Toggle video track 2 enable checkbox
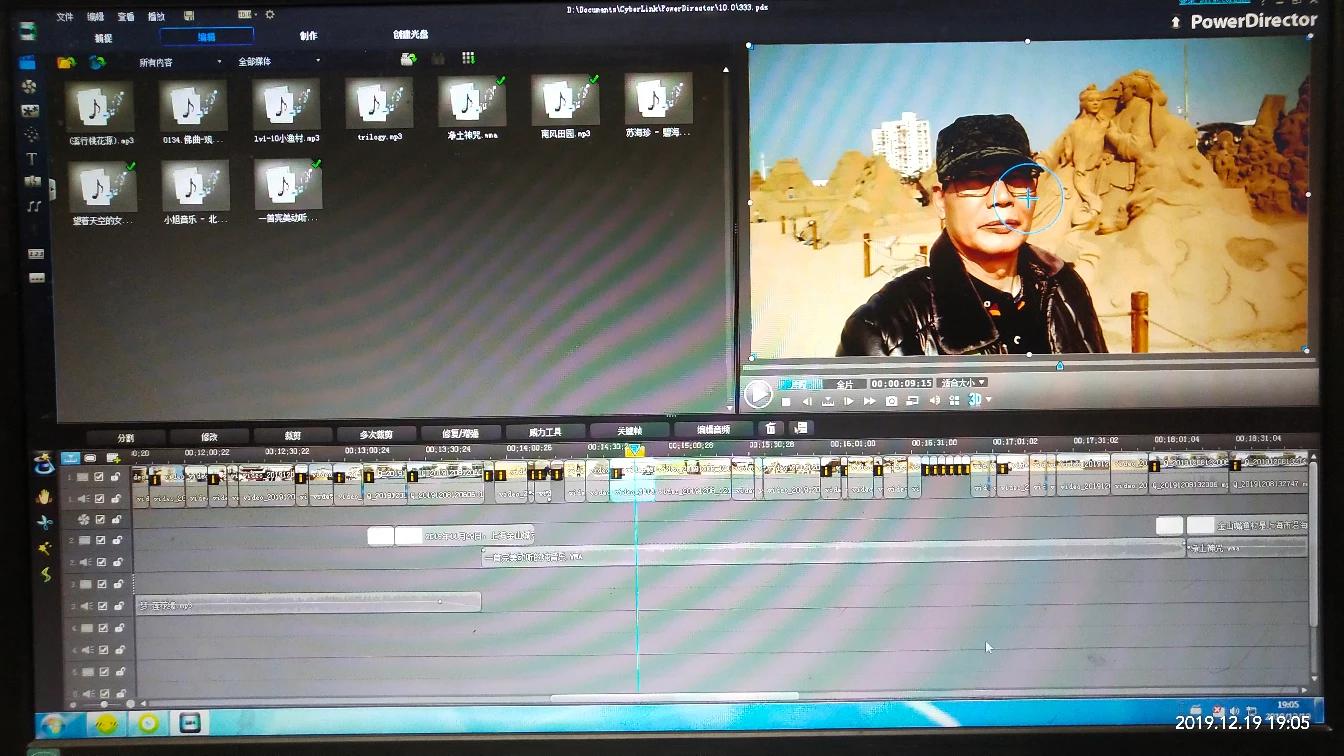 coord(101,541)
